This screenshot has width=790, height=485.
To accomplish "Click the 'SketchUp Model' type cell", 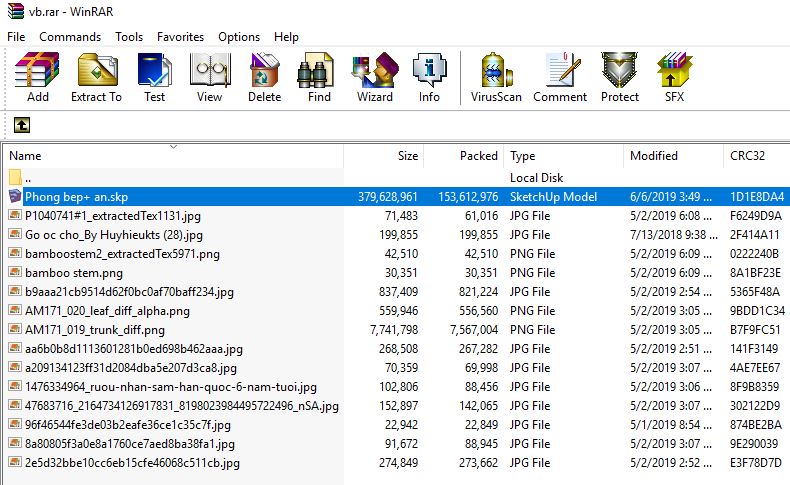I will click(x=553, y=197).
